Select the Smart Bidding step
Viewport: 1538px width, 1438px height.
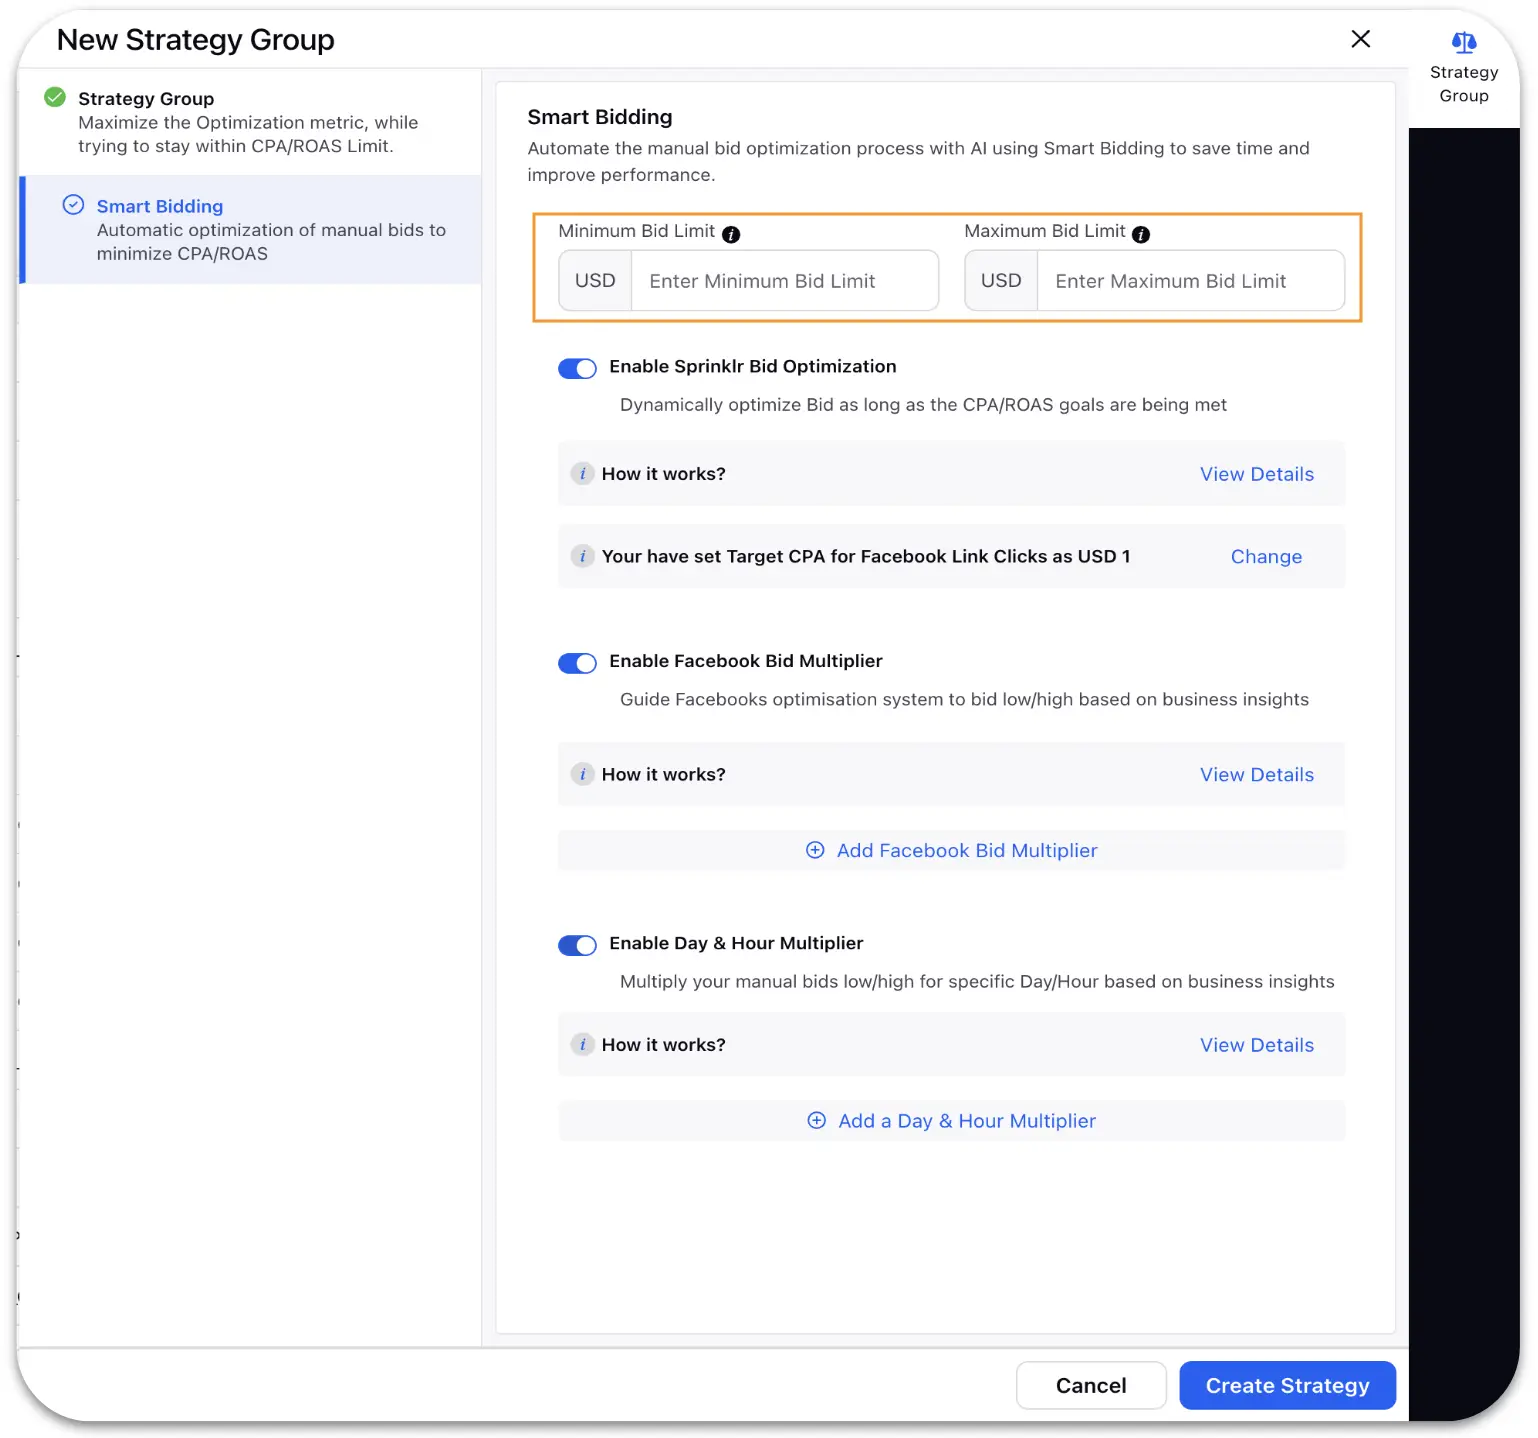250,230
